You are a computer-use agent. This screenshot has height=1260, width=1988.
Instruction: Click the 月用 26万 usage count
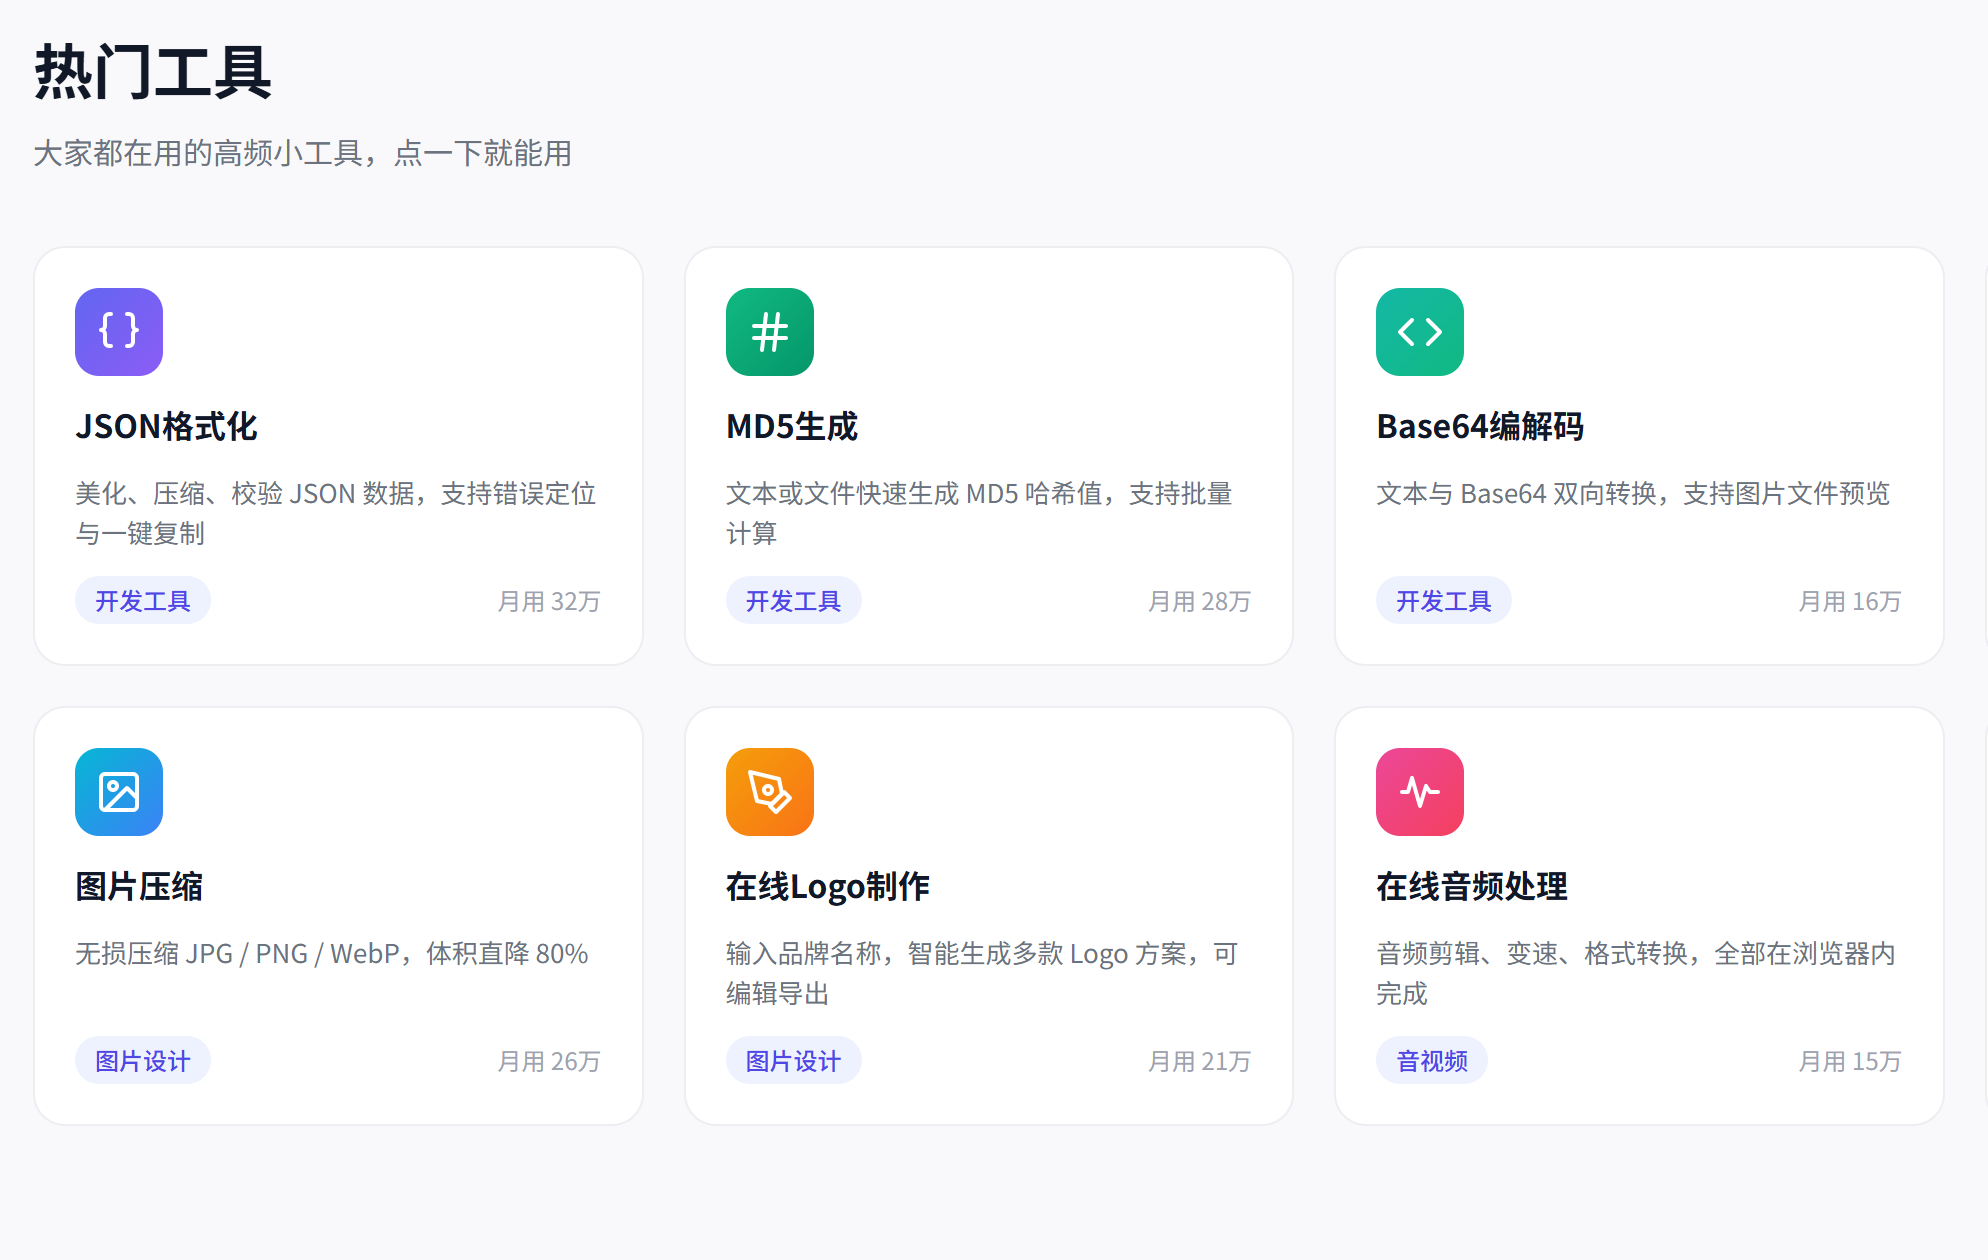tap(549, 1061)
